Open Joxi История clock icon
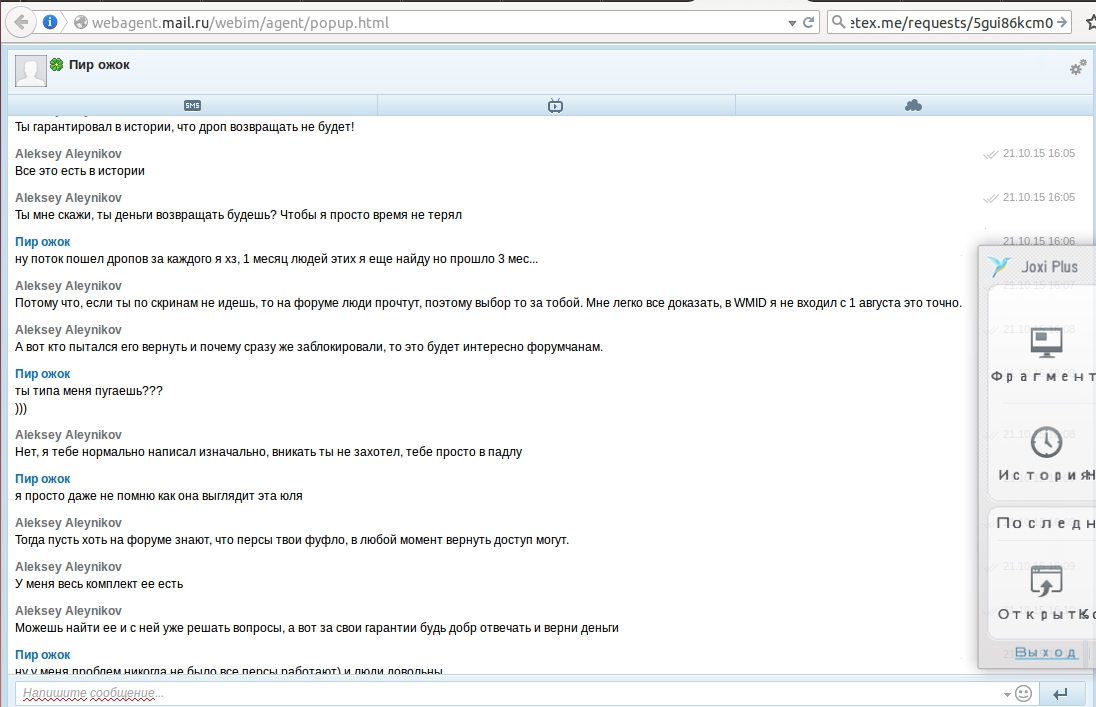 click(1046, 442)
